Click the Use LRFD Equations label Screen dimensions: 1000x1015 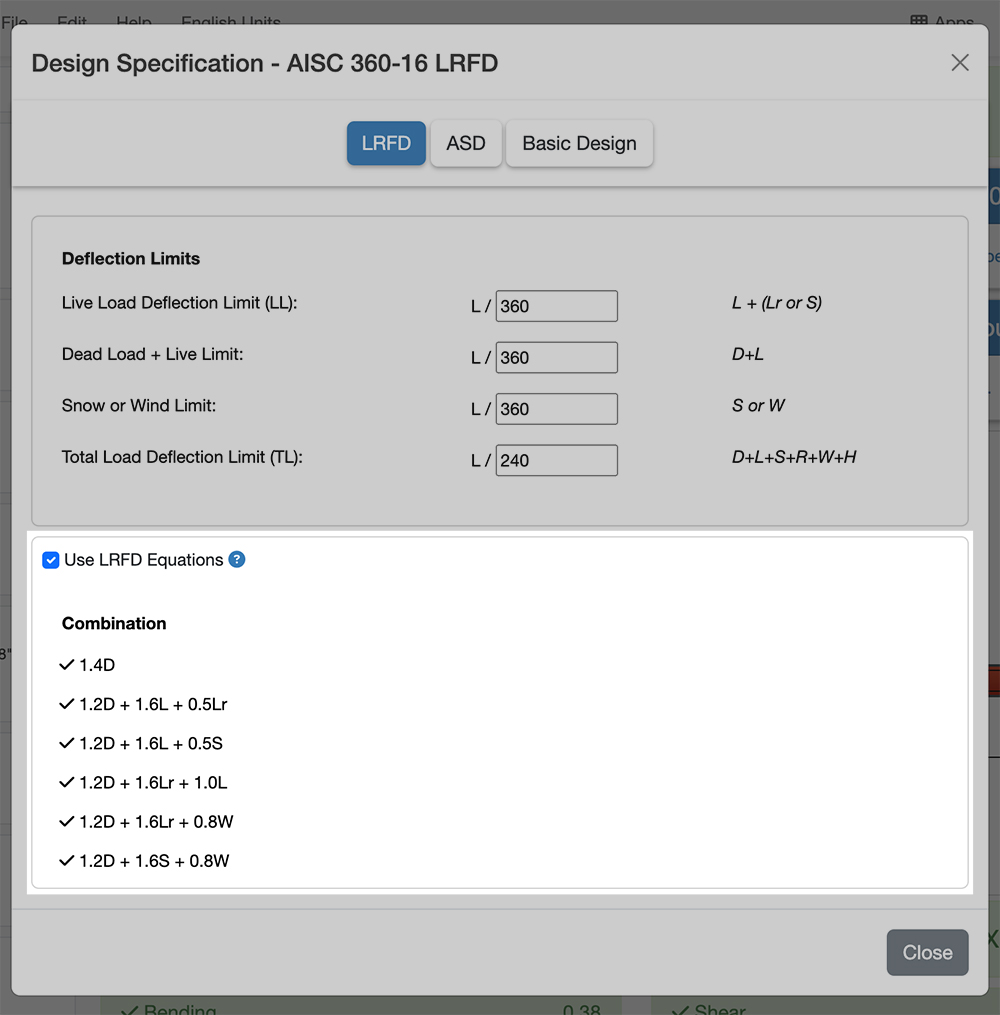pyautogui.click(x=144, y=560)
